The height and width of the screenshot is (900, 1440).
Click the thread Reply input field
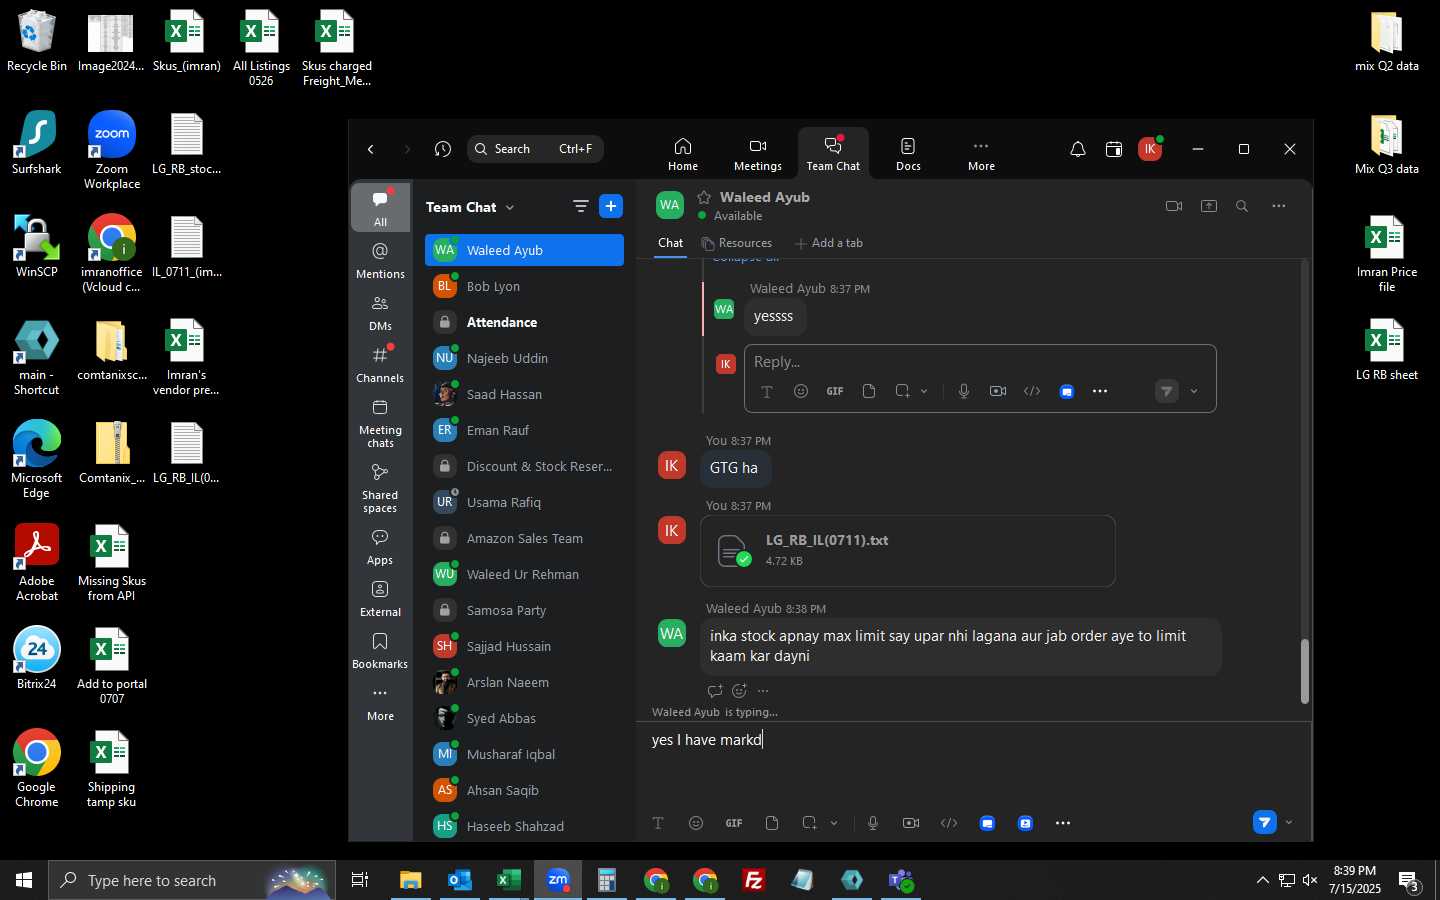tap(980, 362)
